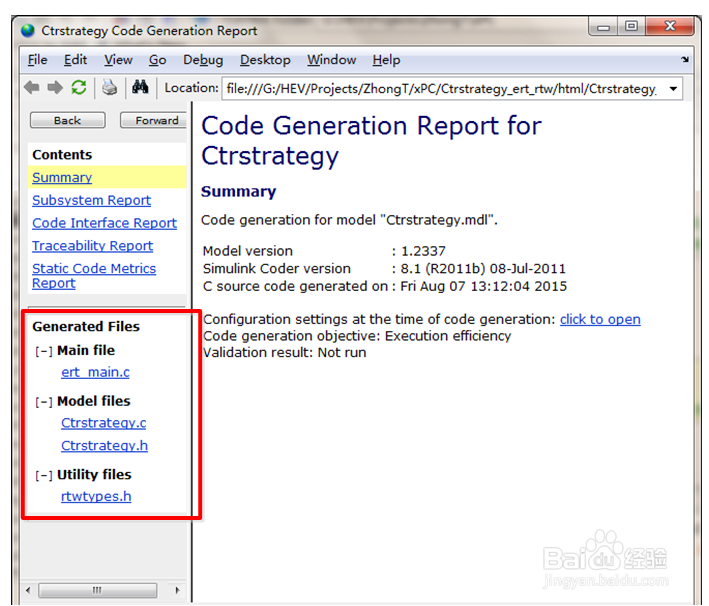Click the bold 'Summary' heading in report pane
This screenshot has height=606, width=709.
[x=238, y=191]
